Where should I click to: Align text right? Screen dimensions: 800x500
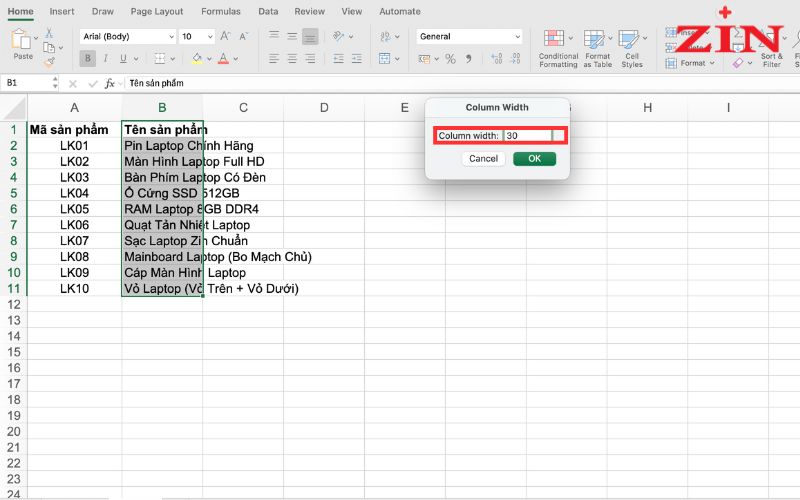pyautogui.click(x=310, y=59)
